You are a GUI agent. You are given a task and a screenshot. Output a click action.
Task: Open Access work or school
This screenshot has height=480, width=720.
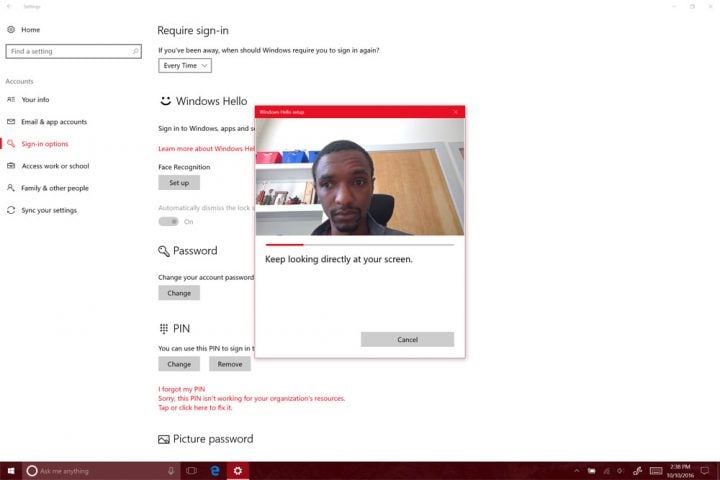(x=55, y=166)
